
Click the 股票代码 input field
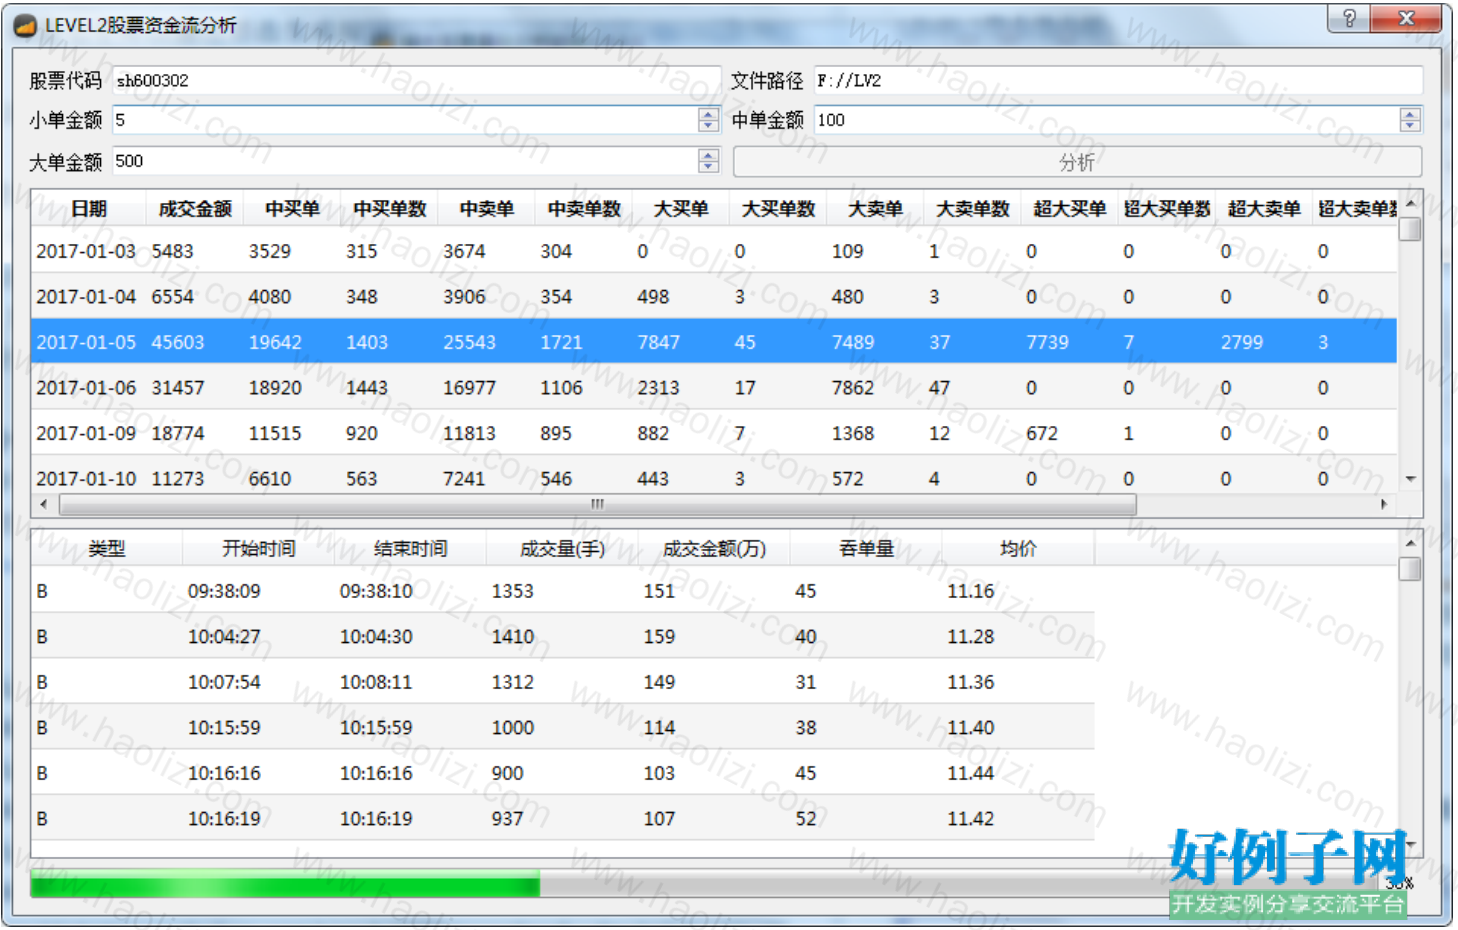pos(416,80)
